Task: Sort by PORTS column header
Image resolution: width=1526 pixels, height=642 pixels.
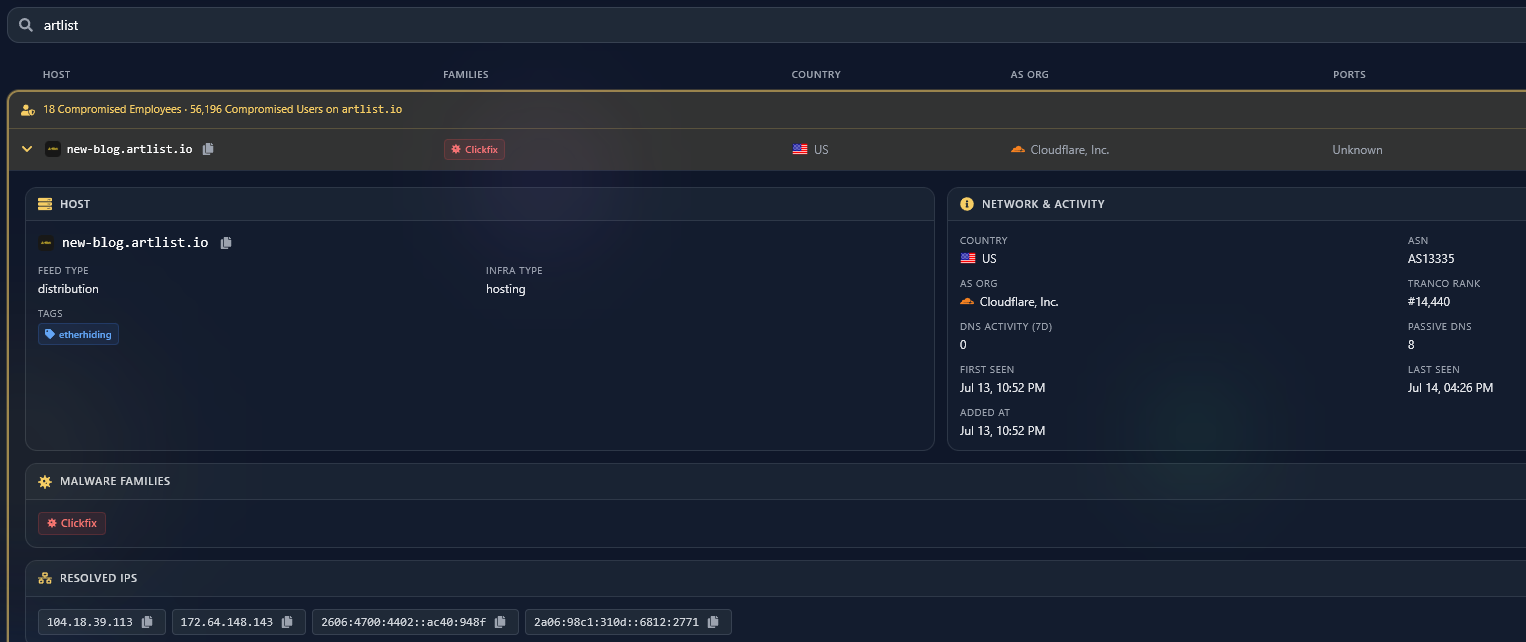Action: [1349, 75]
